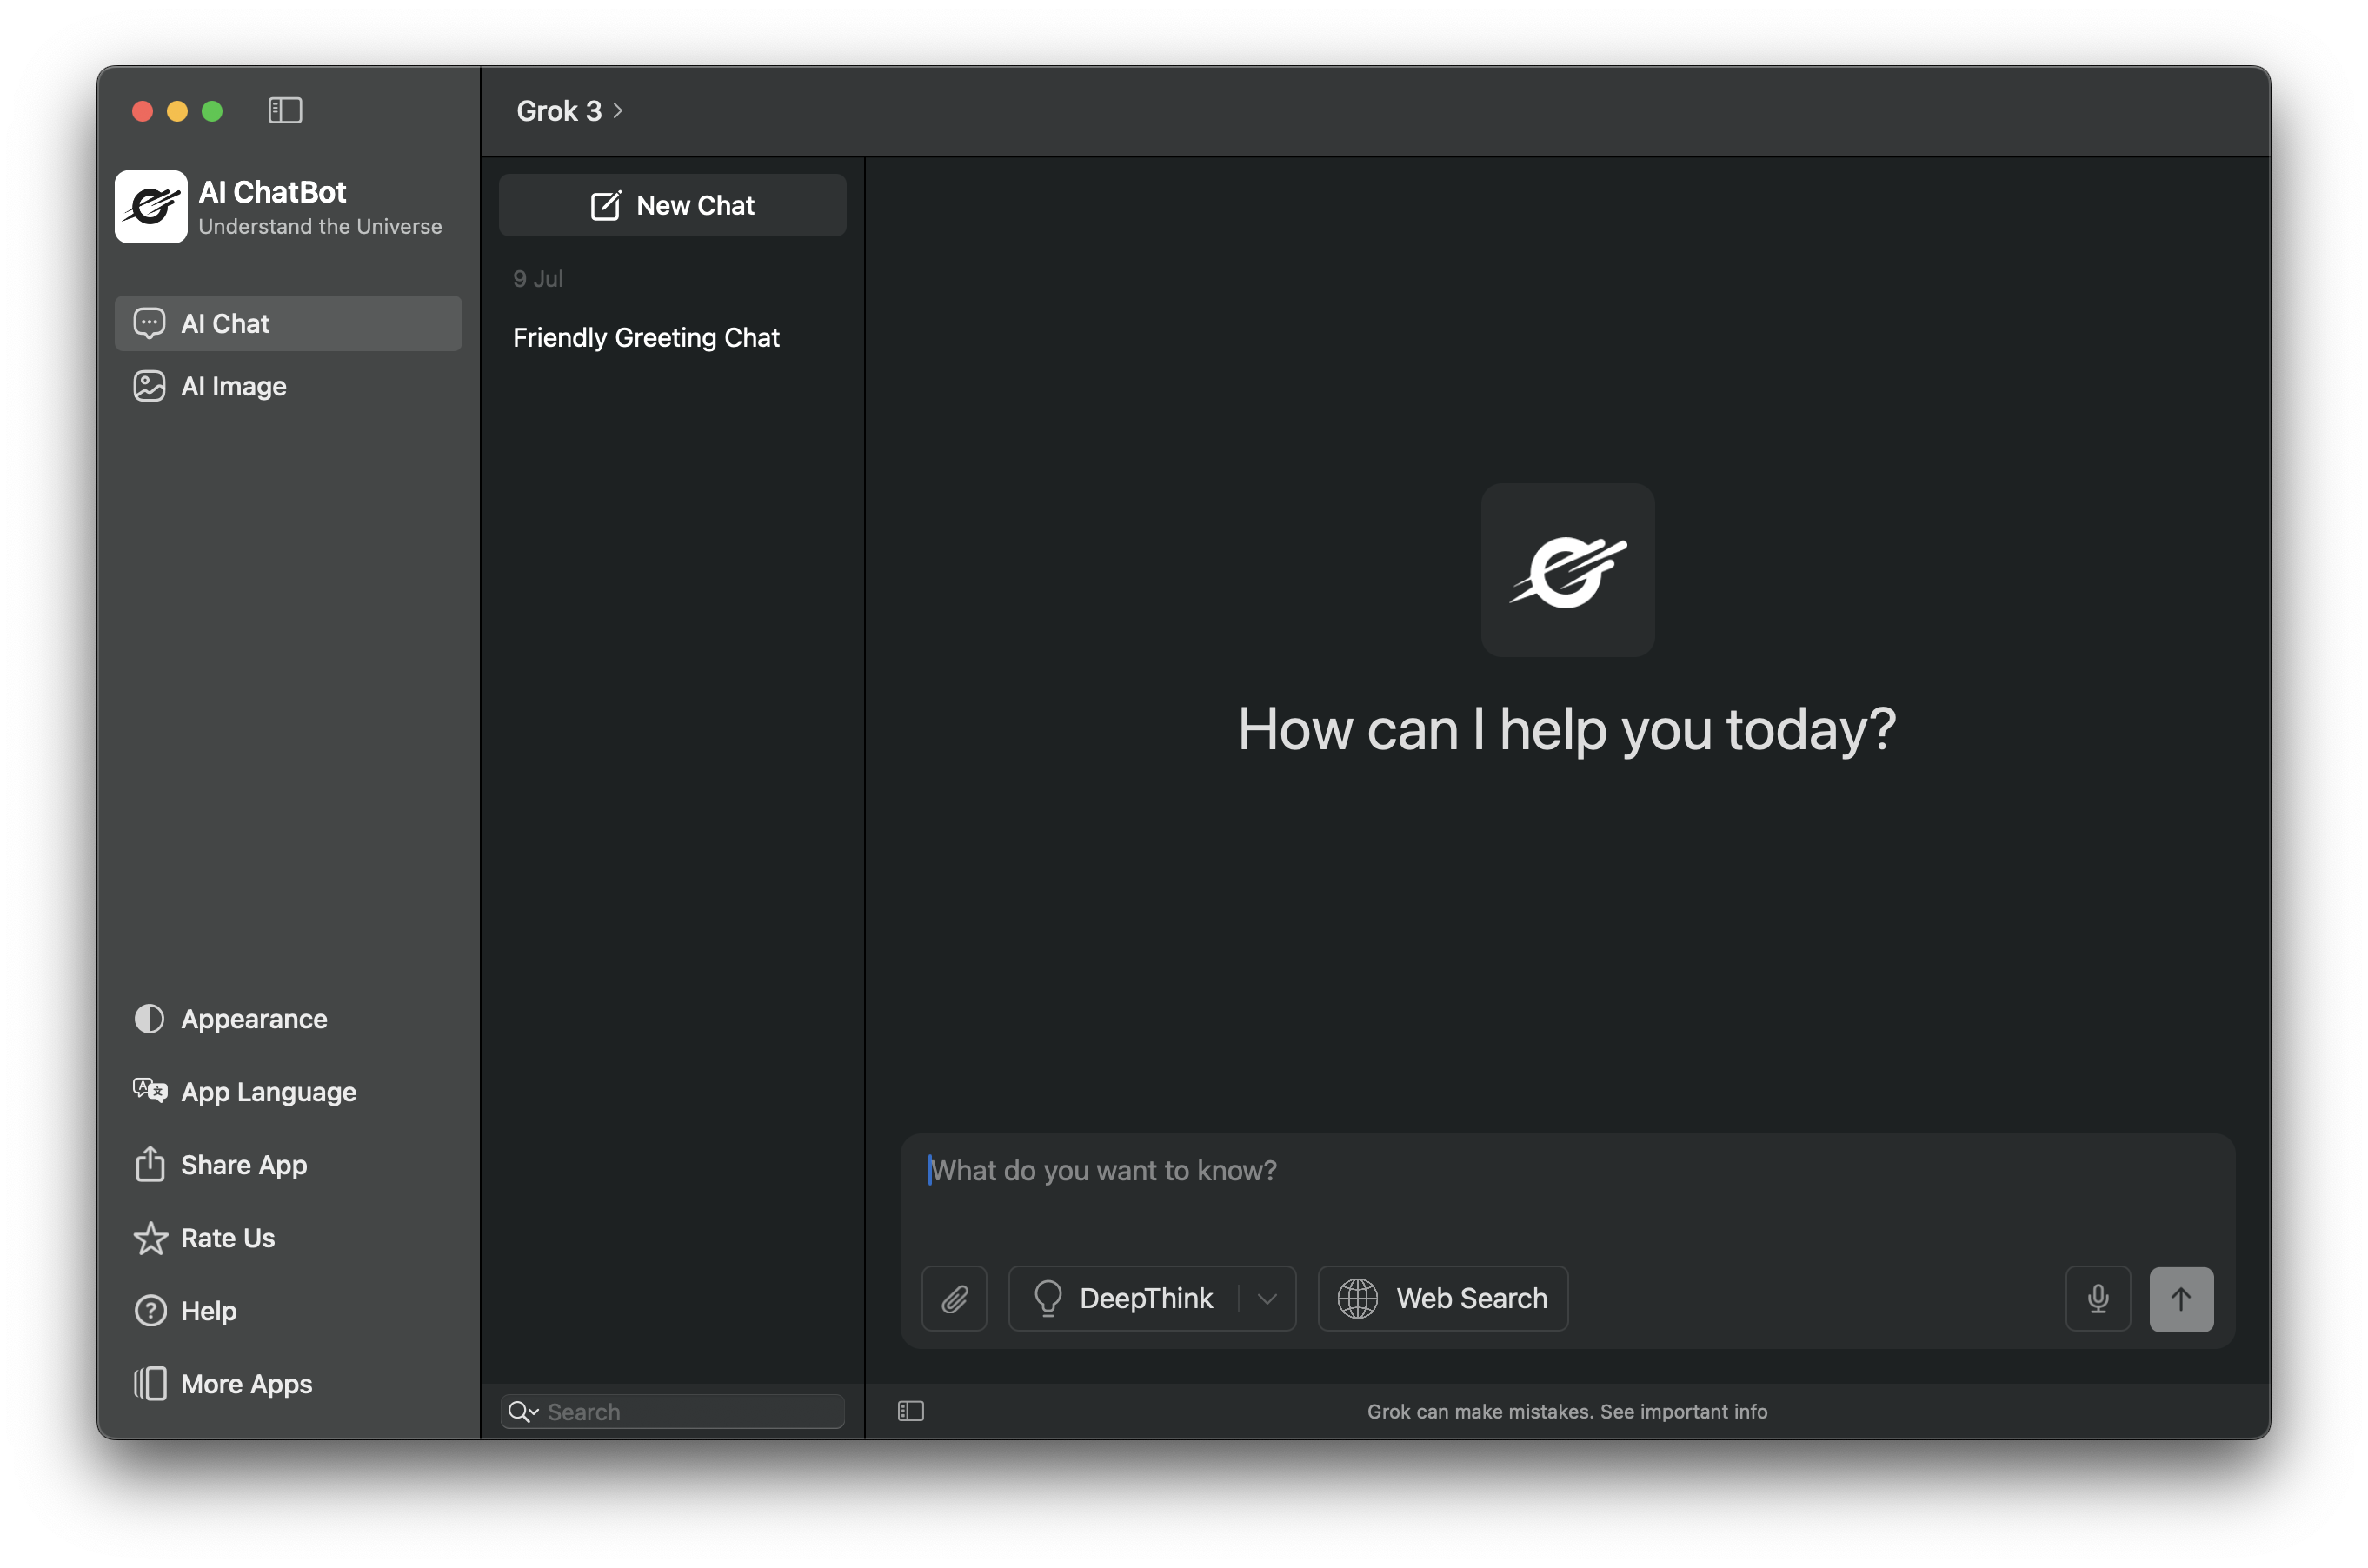Open the AI Chat section
This screenshot has width=2368, height=1568.
pyautogui.click(x=288, y=323)
